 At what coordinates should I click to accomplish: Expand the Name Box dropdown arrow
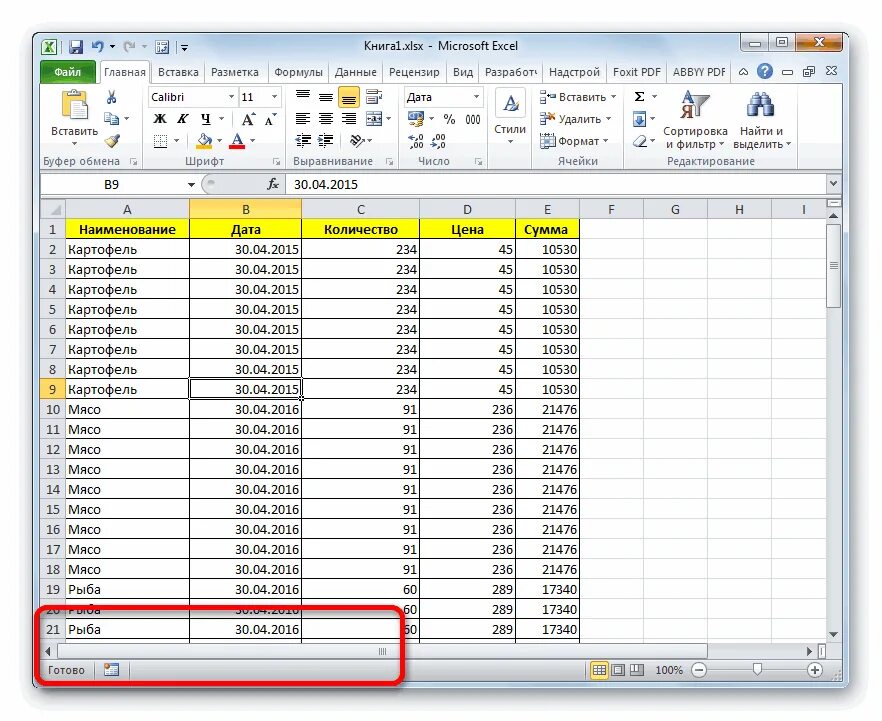191,184
